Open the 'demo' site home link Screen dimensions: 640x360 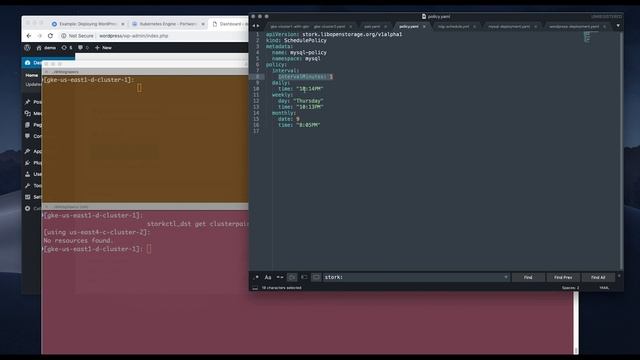click(x=46, y=48)
